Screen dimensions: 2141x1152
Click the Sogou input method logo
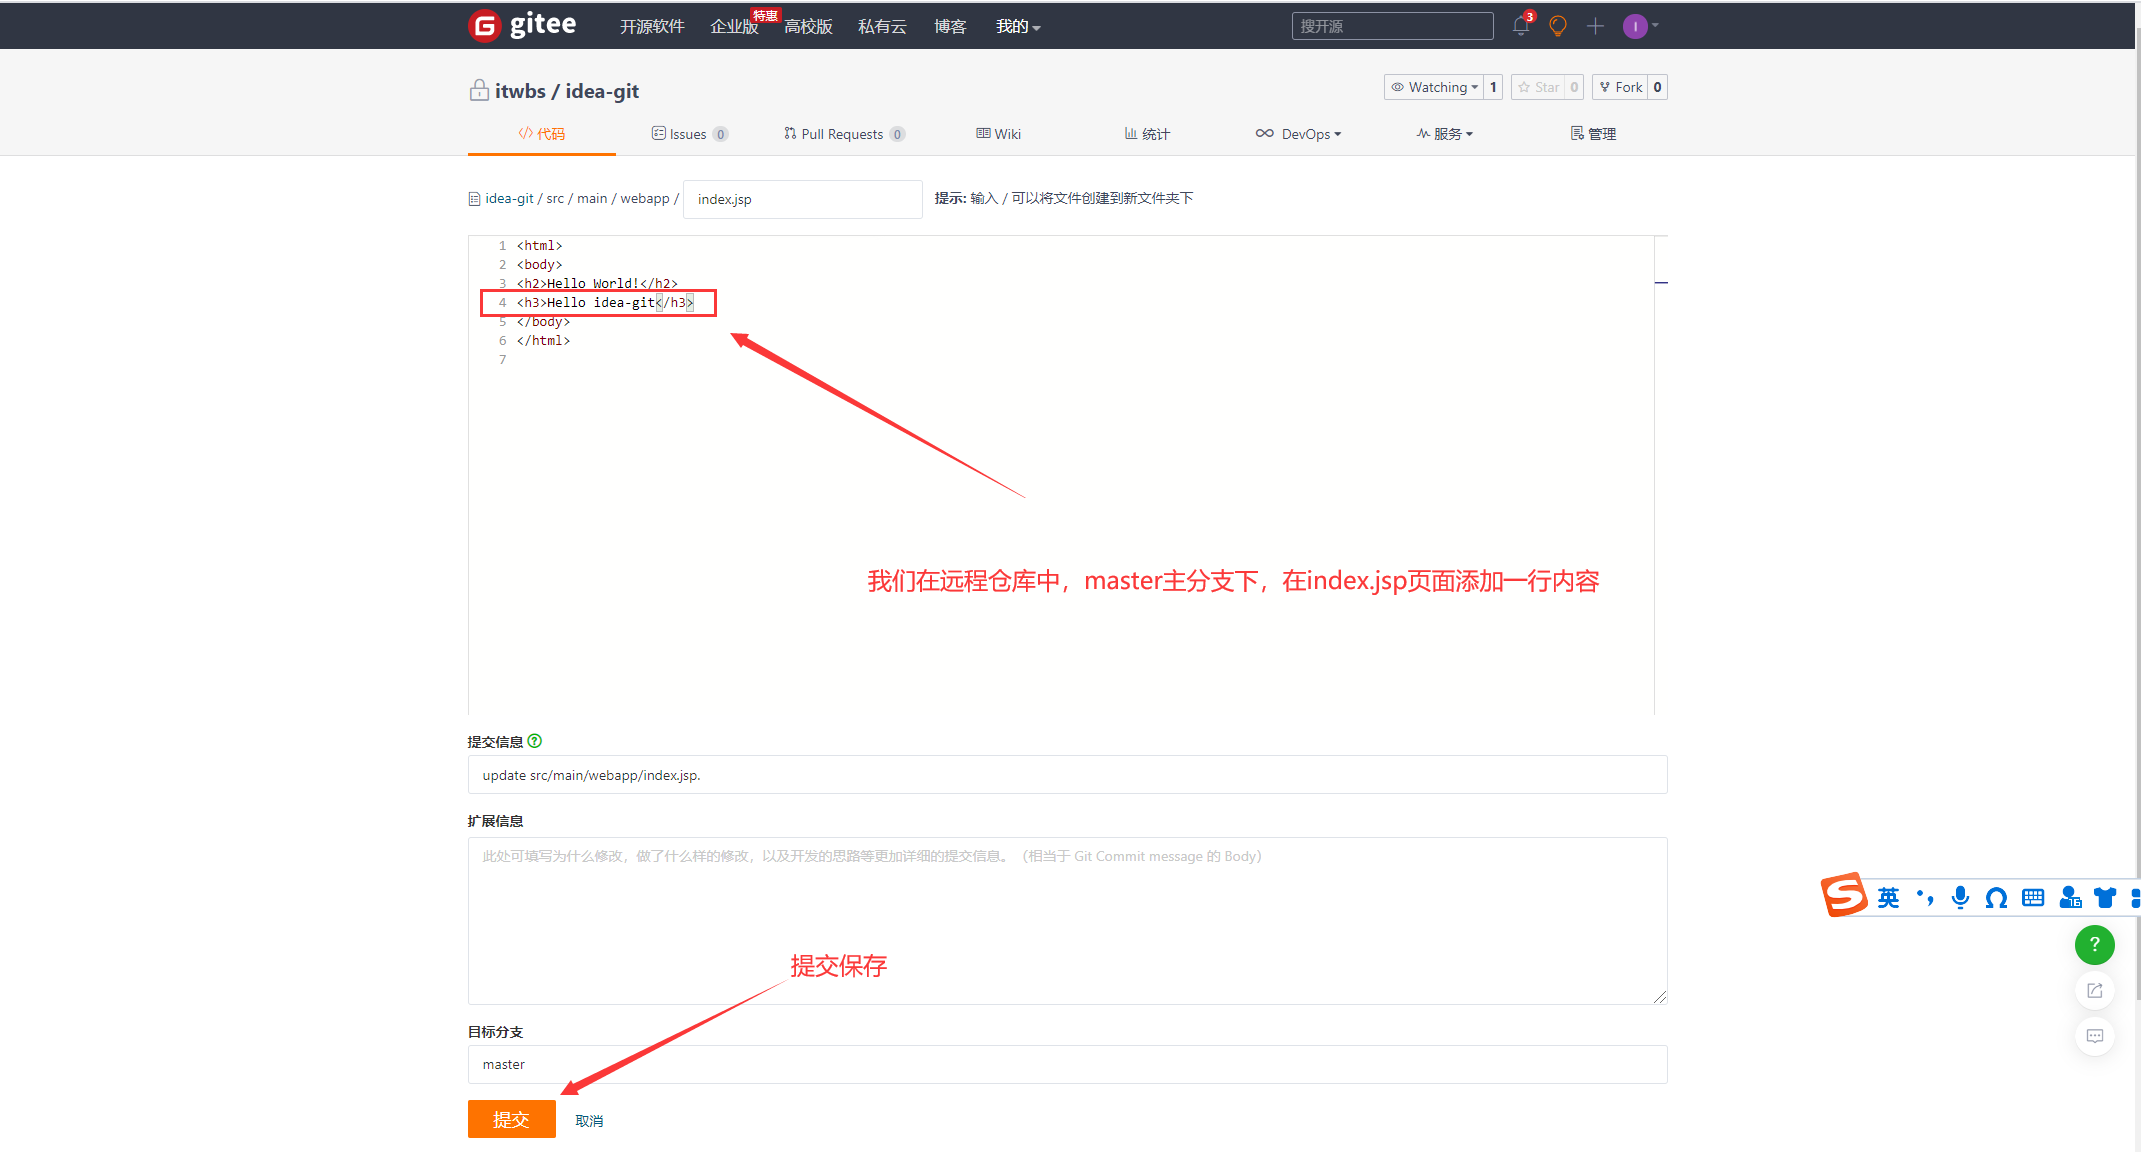point(1844,895)
